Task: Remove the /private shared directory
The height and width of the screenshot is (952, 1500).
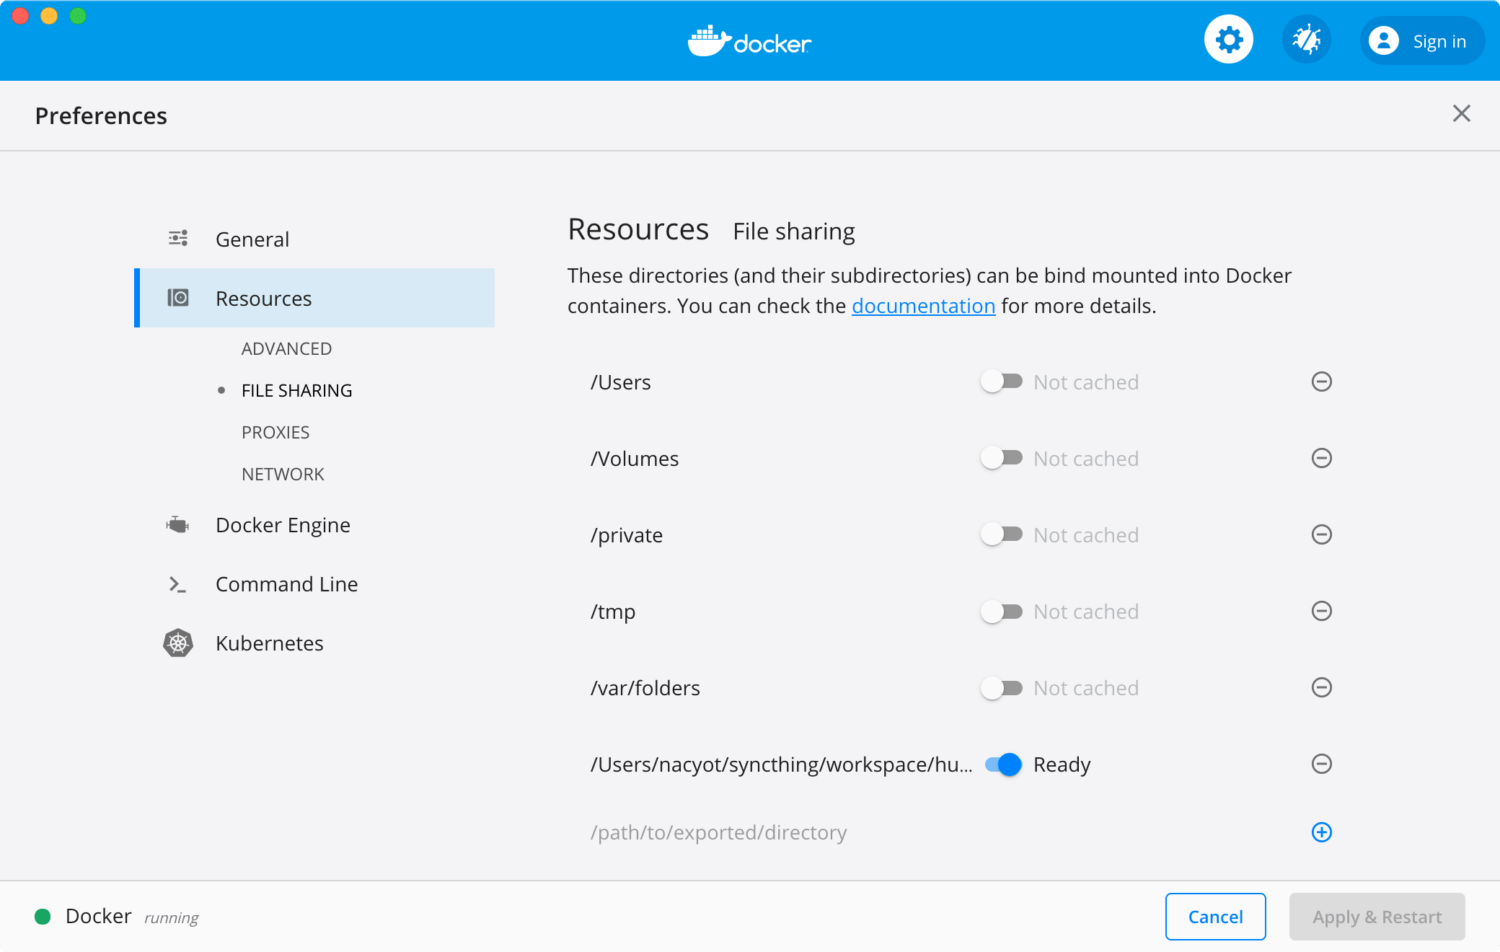Action: coord(1321,535)
